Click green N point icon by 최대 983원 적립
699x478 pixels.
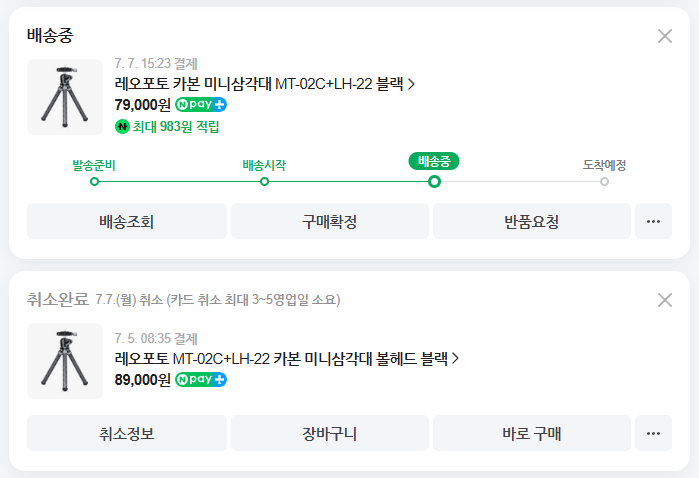(122, 127)
